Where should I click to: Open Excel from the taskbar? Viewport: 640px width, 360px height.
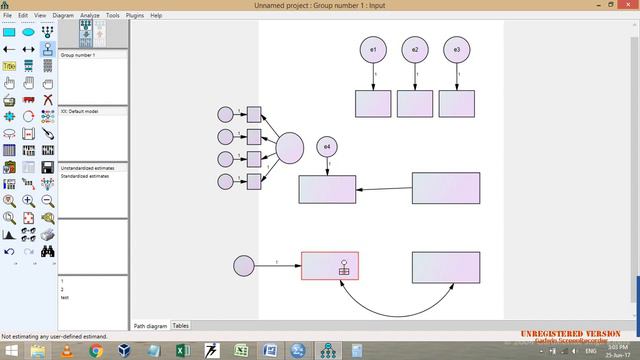tap(183, 351)
